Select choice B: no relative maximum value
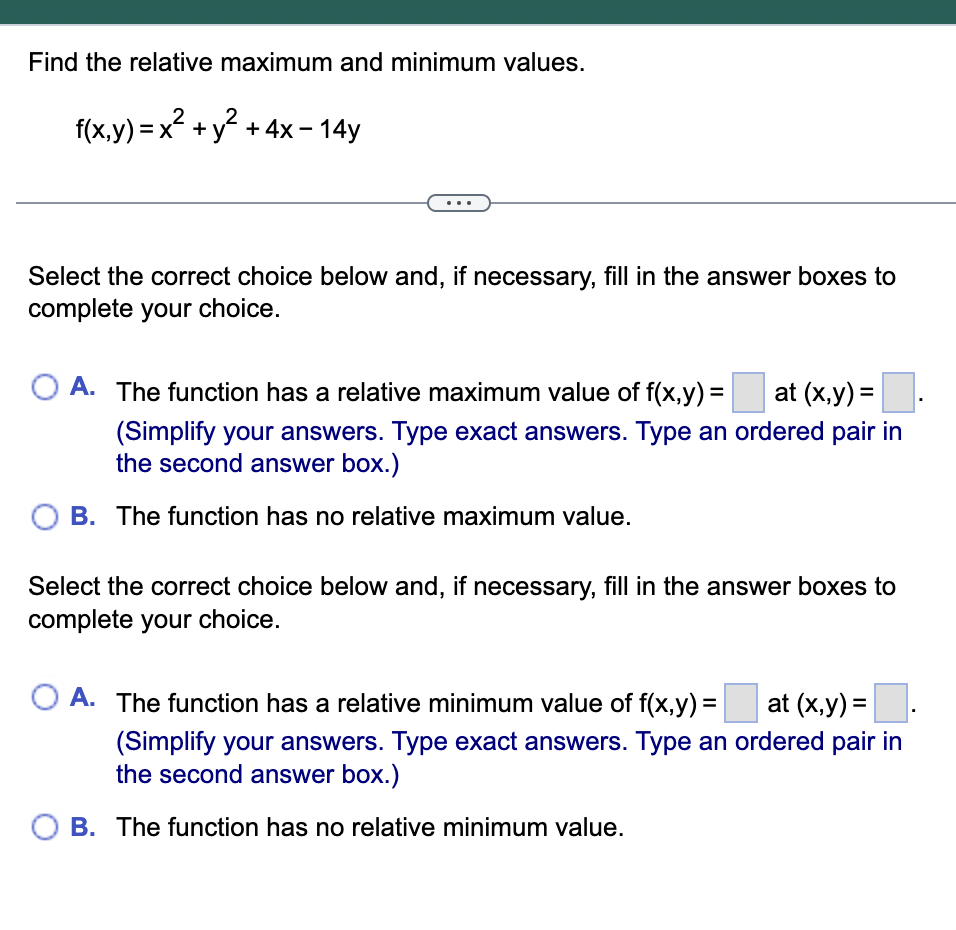 pyautogui.click(x=44, y=516)
